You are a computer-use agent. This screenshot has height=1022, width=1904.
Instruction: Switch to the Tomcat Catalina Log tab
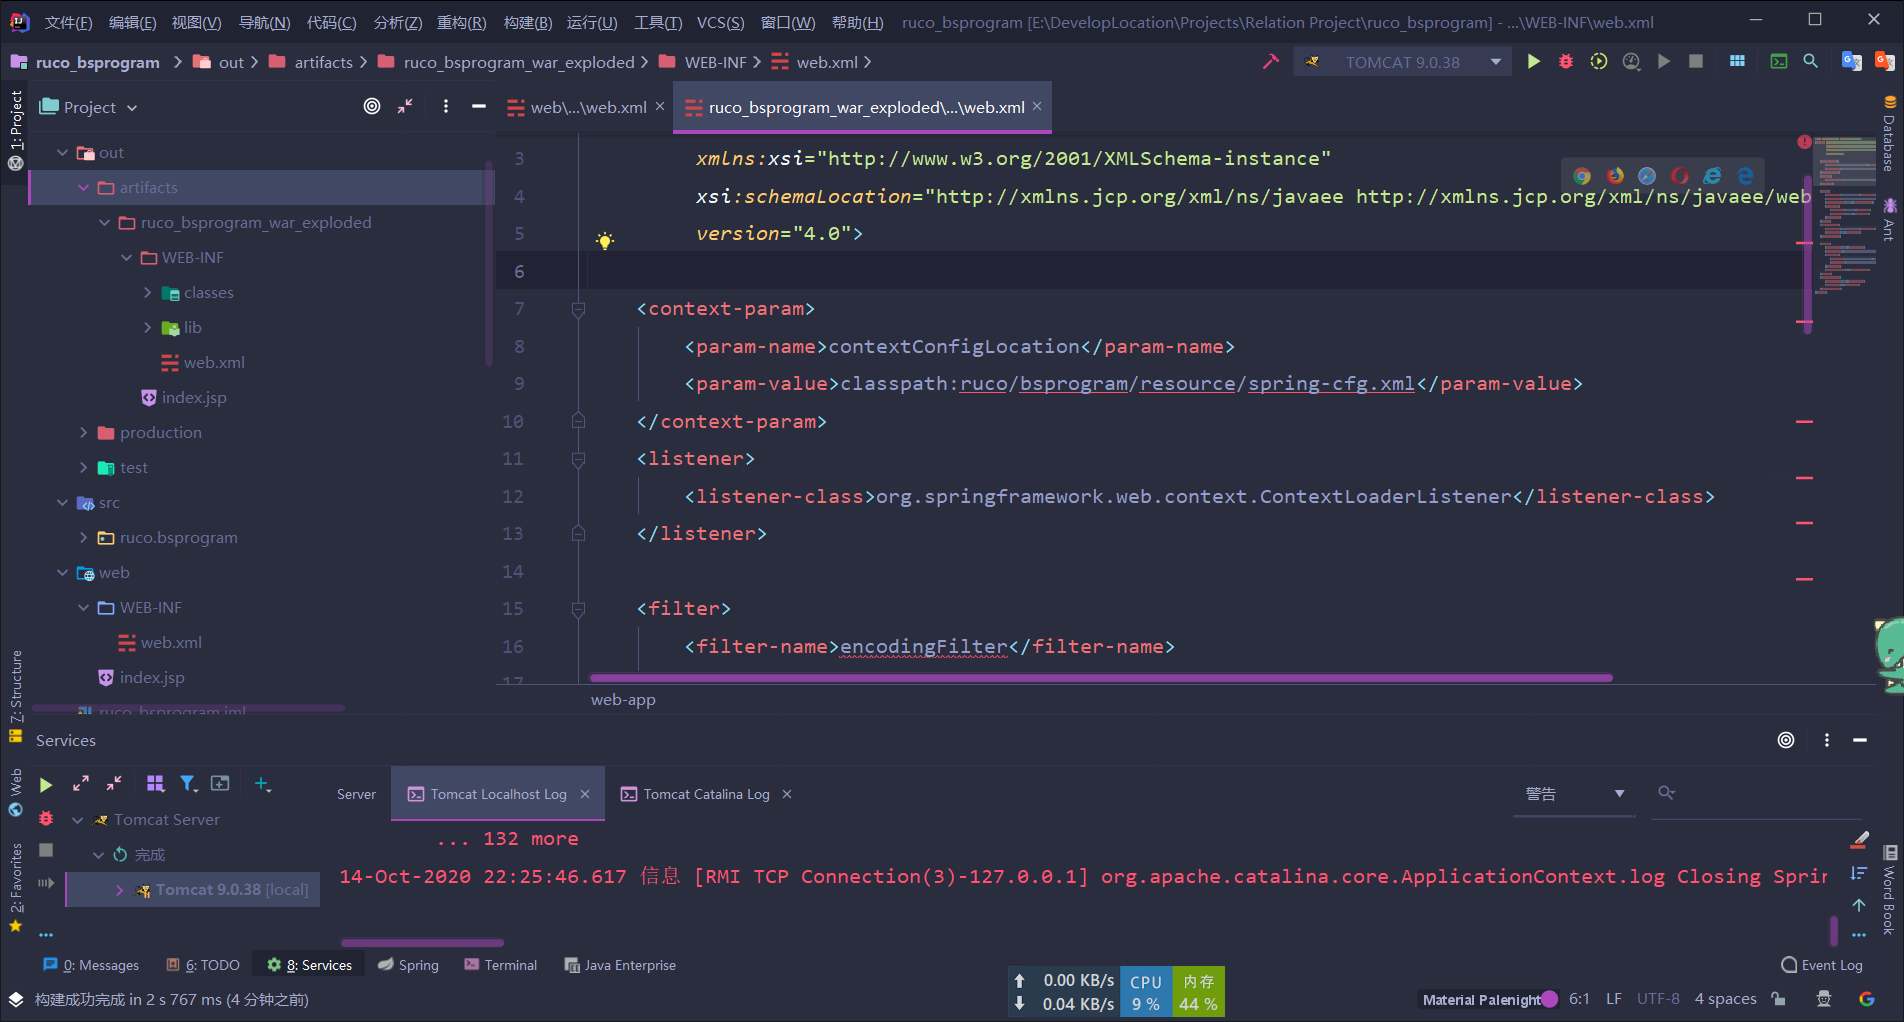[x=706, y=794]
